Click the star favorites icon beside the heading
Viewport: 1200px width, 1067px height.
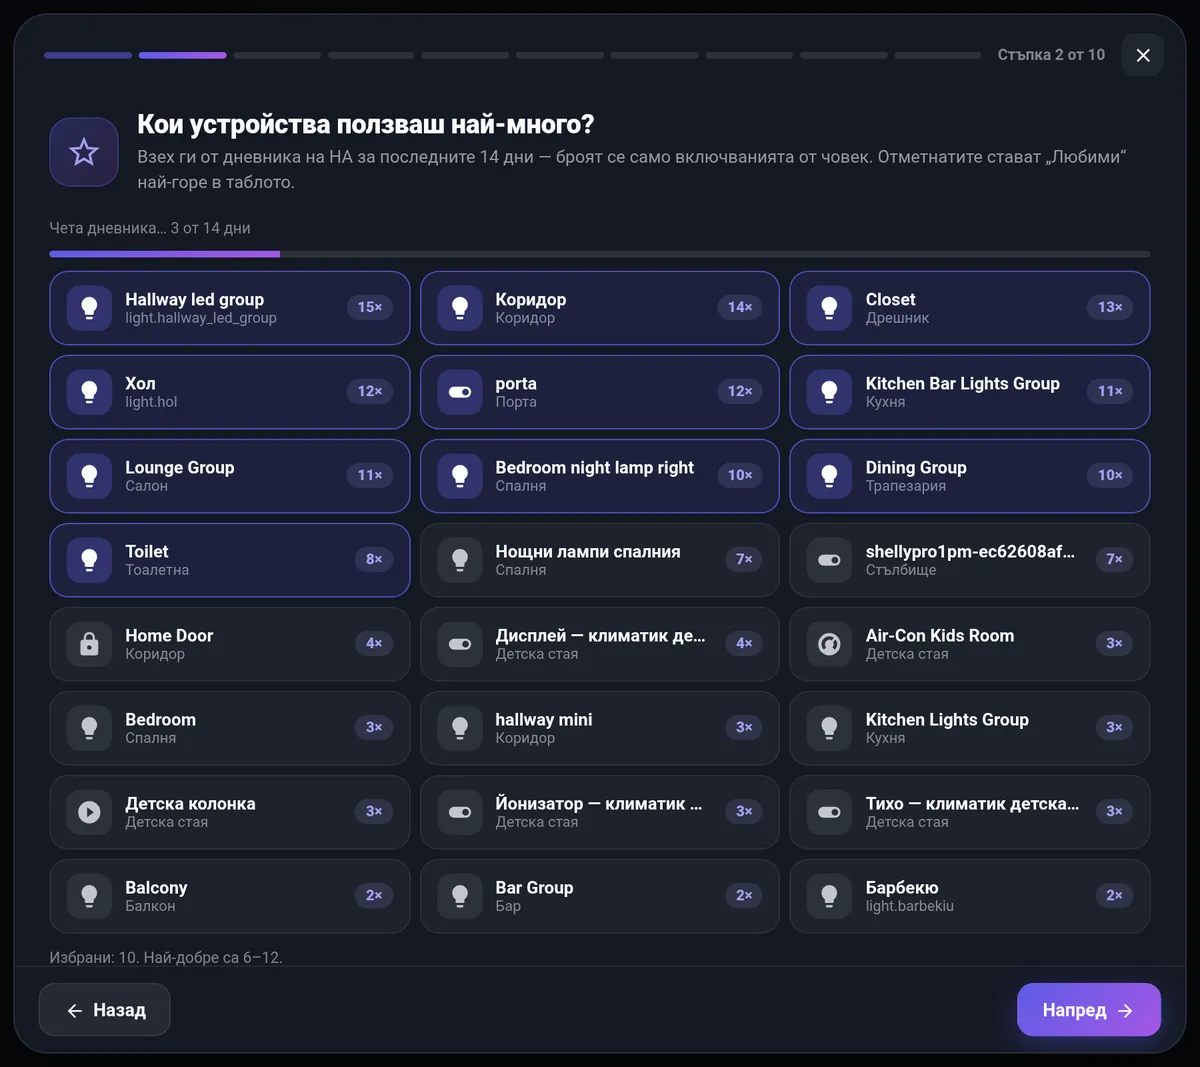[x=84, y=152]
